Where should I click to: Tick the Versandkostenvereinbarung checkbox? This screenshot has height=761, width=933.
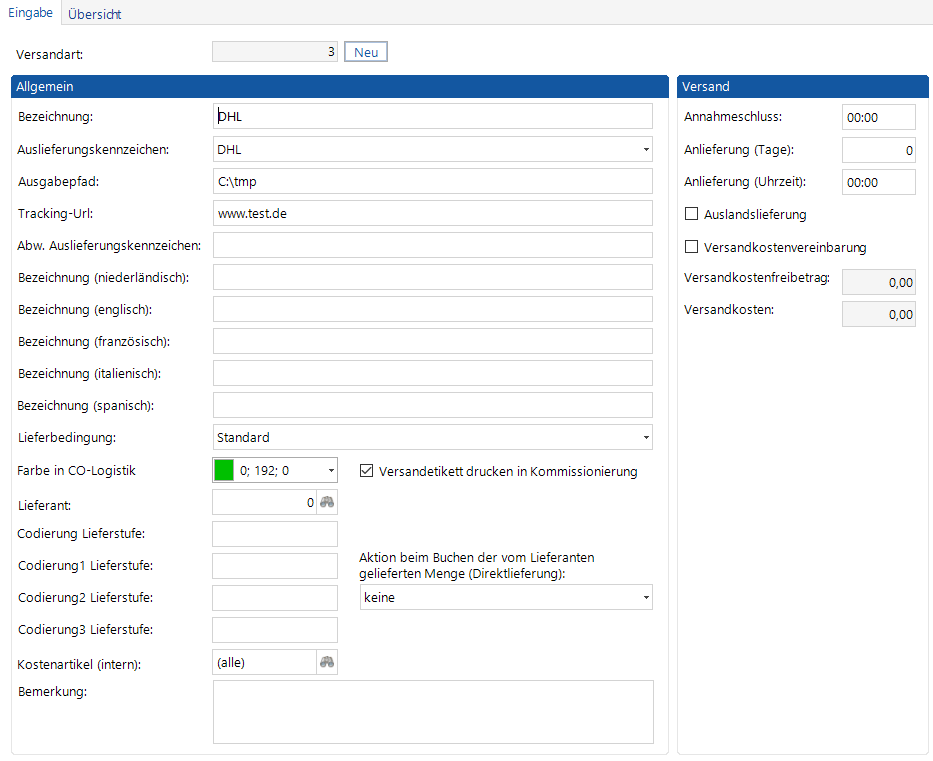click(691, 247)
